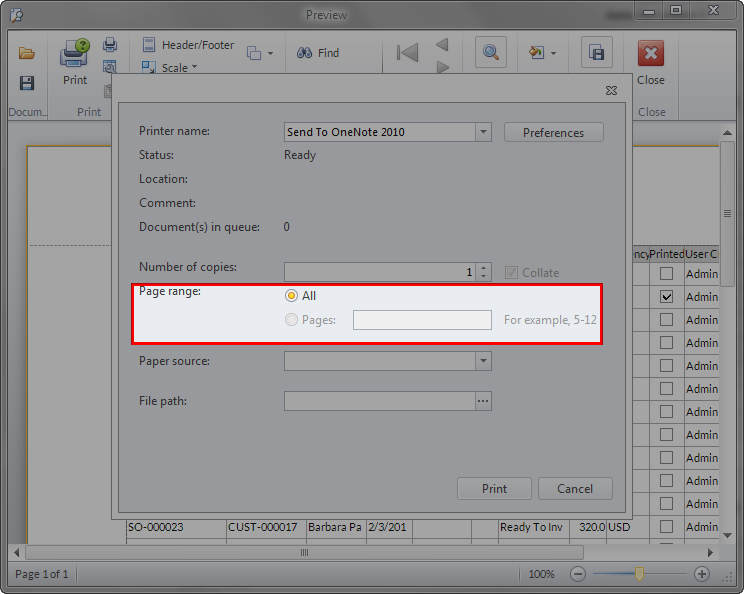Select the Pages radio button

pos(292,320)
